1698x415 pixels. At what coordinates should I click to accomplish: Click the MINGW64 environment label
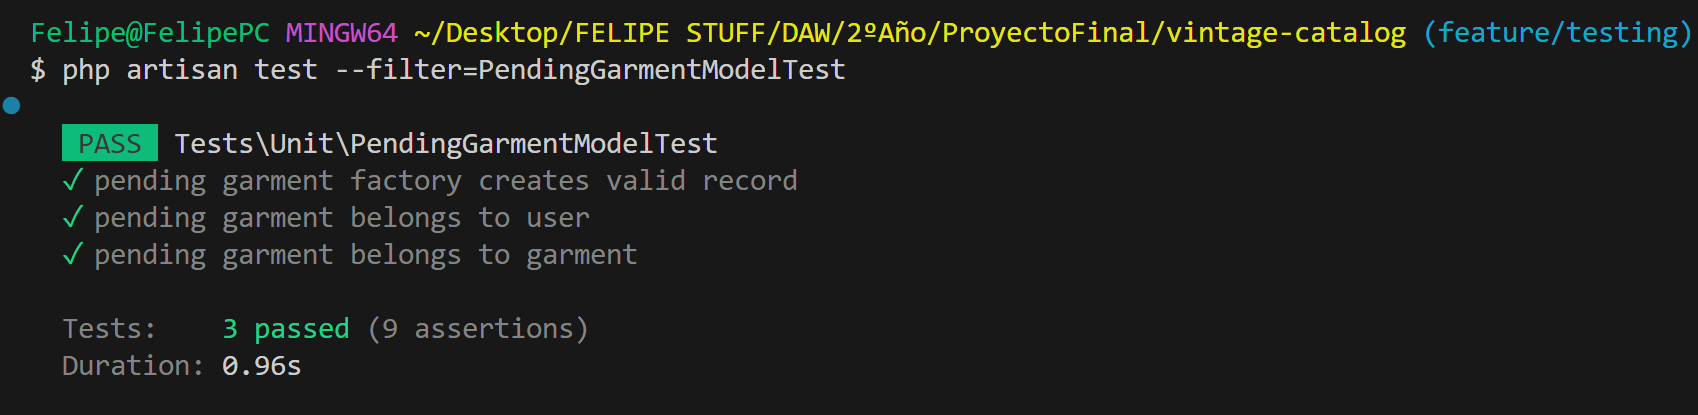(342, 33)
